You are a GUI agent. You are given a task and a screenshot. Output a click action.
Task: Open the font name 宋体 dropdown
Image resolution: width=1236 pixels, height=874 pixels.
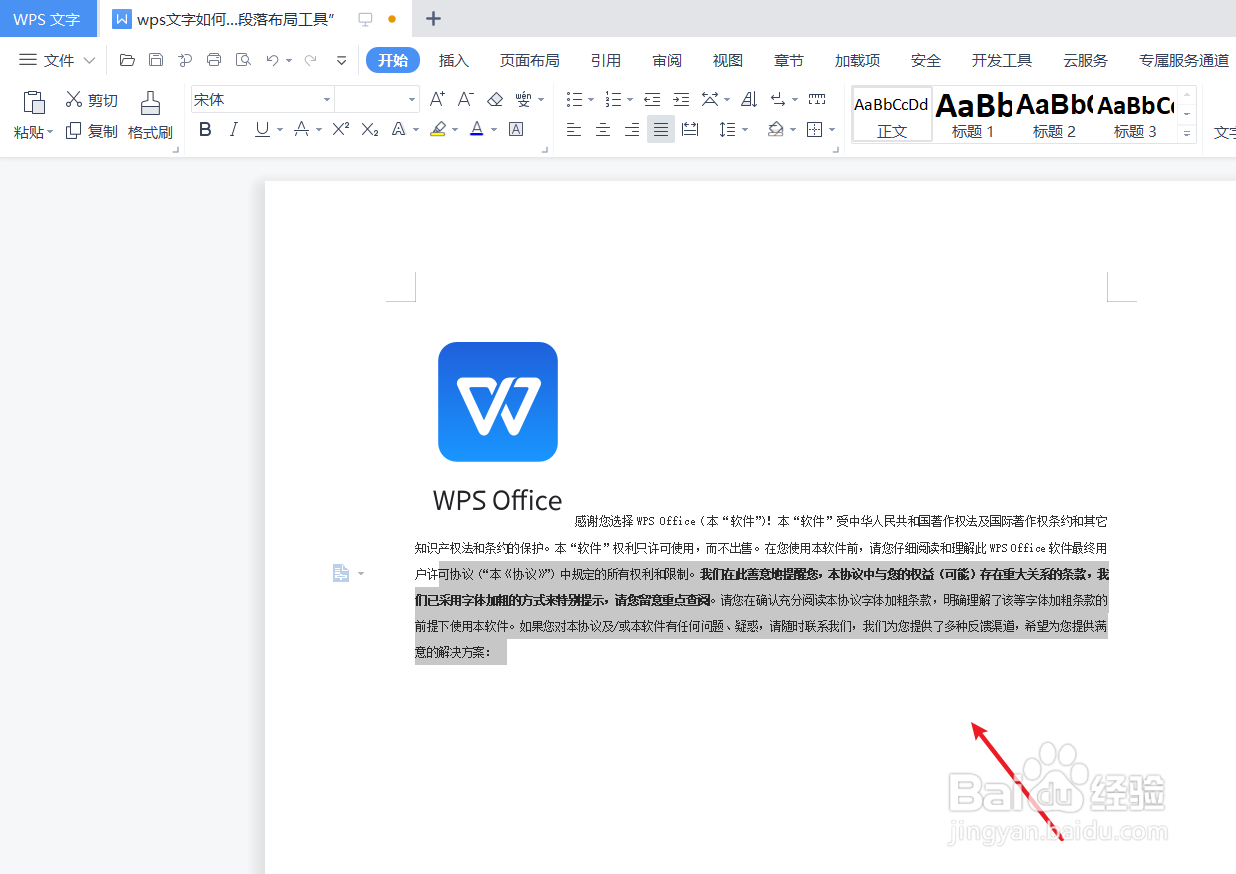point(327,99)
